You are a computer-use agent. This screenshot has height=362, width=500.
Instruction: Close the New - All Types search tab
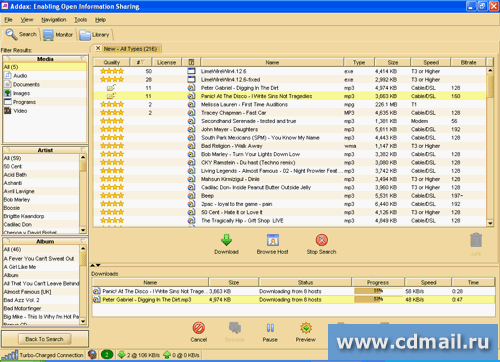(x=98, y=48)
